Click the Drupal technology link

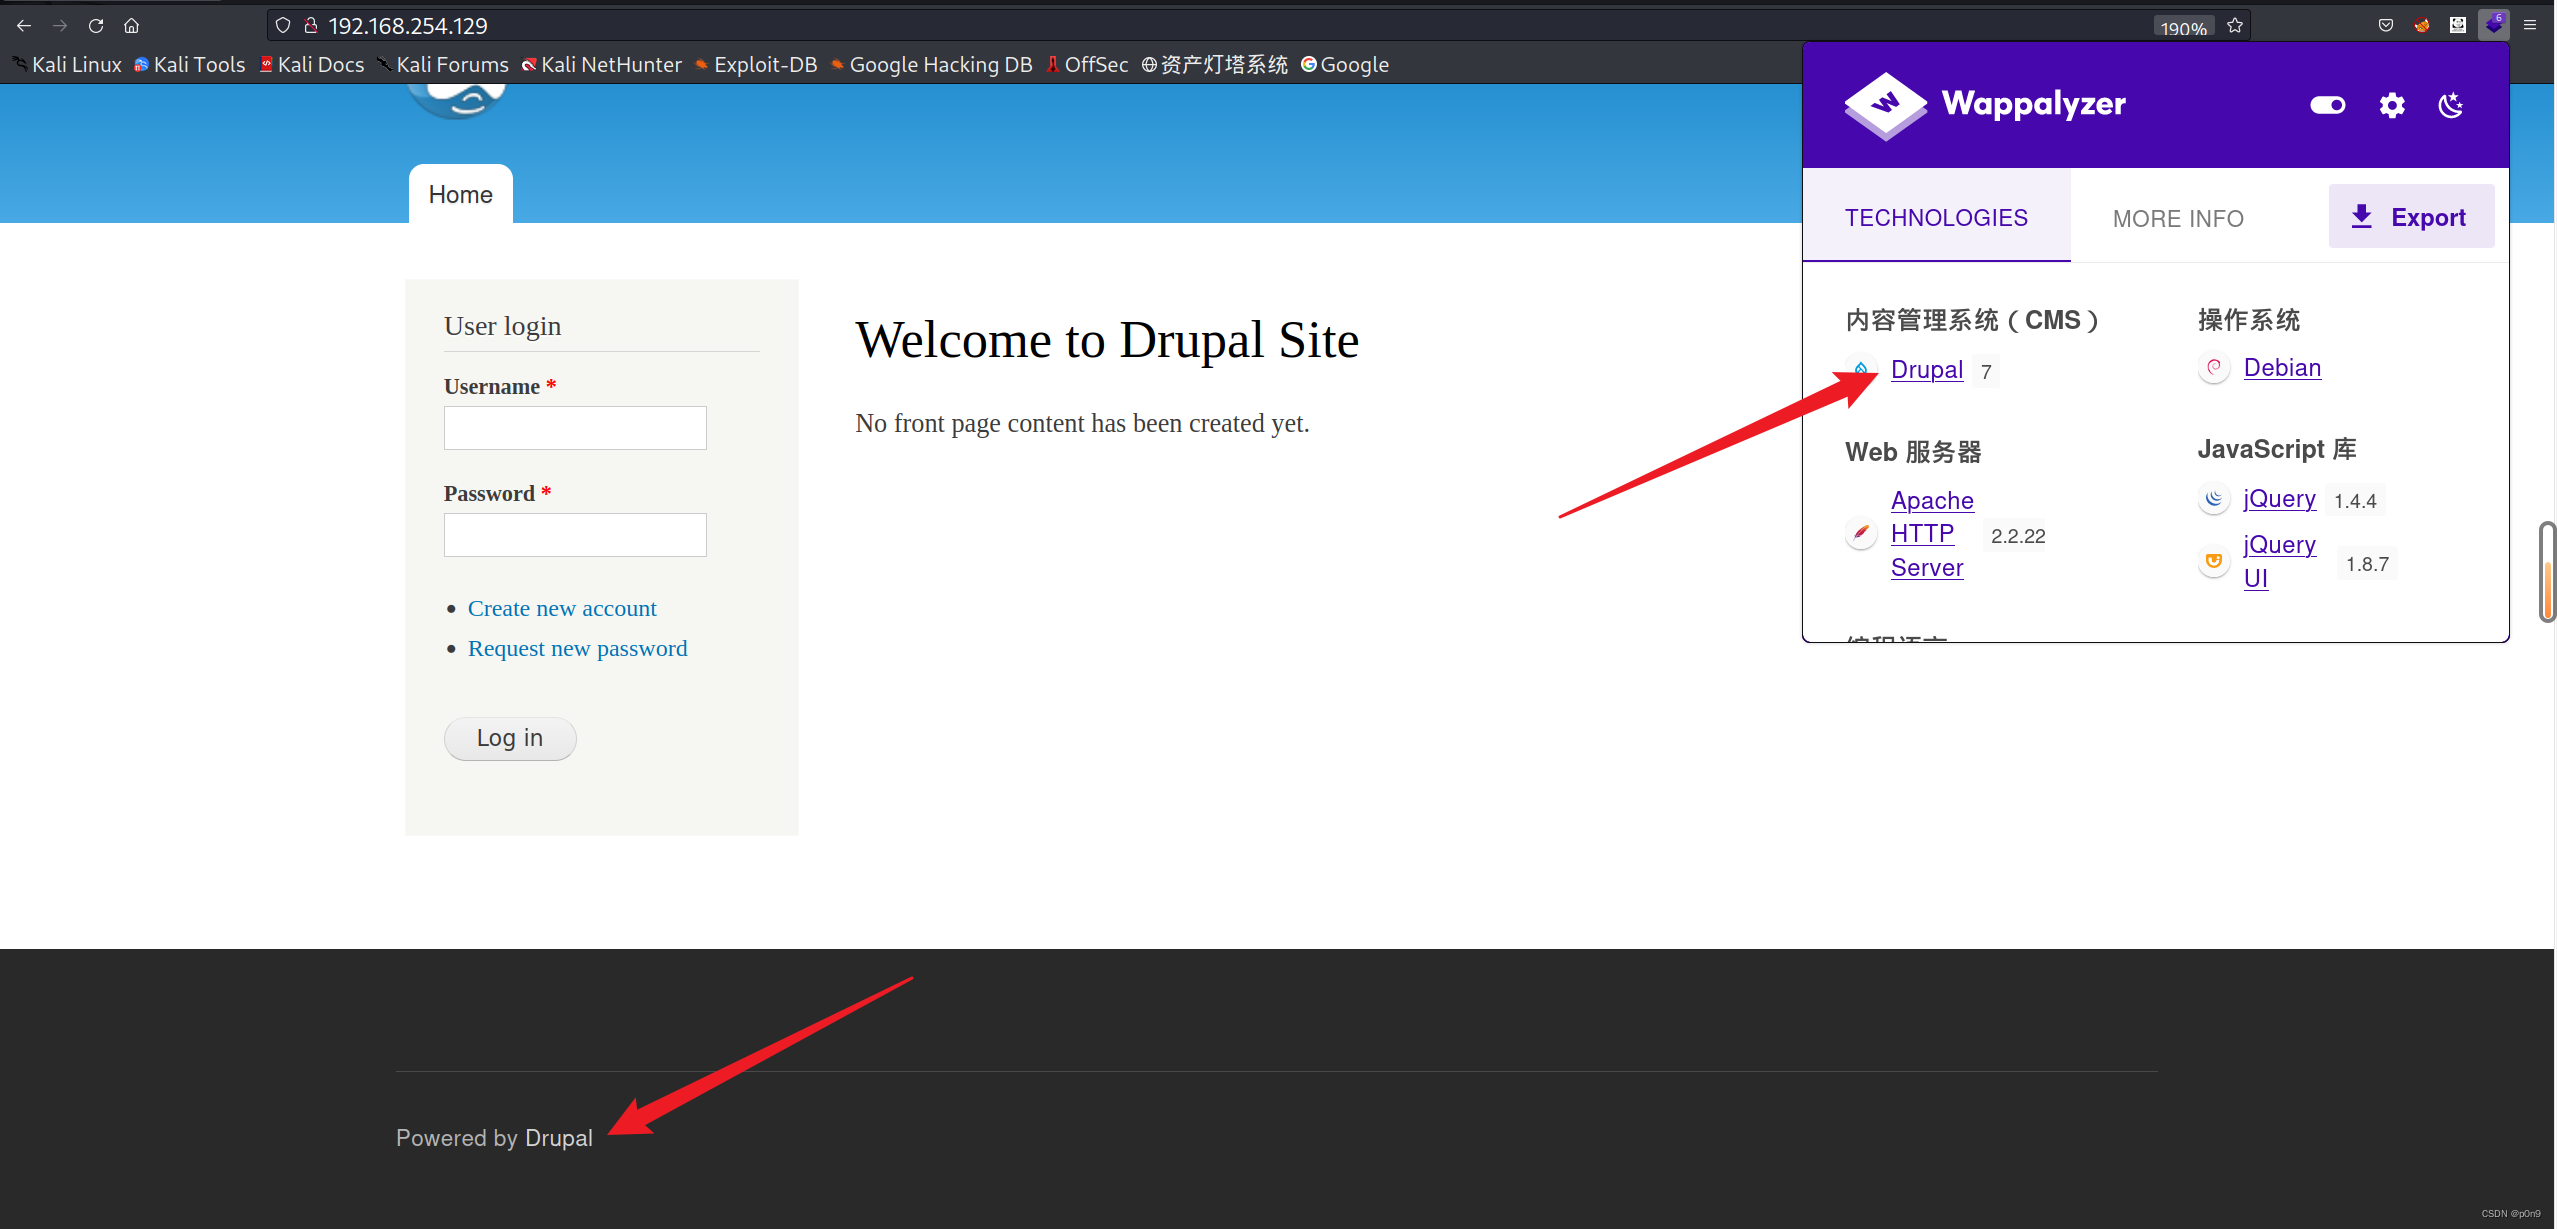[1926, 369]
